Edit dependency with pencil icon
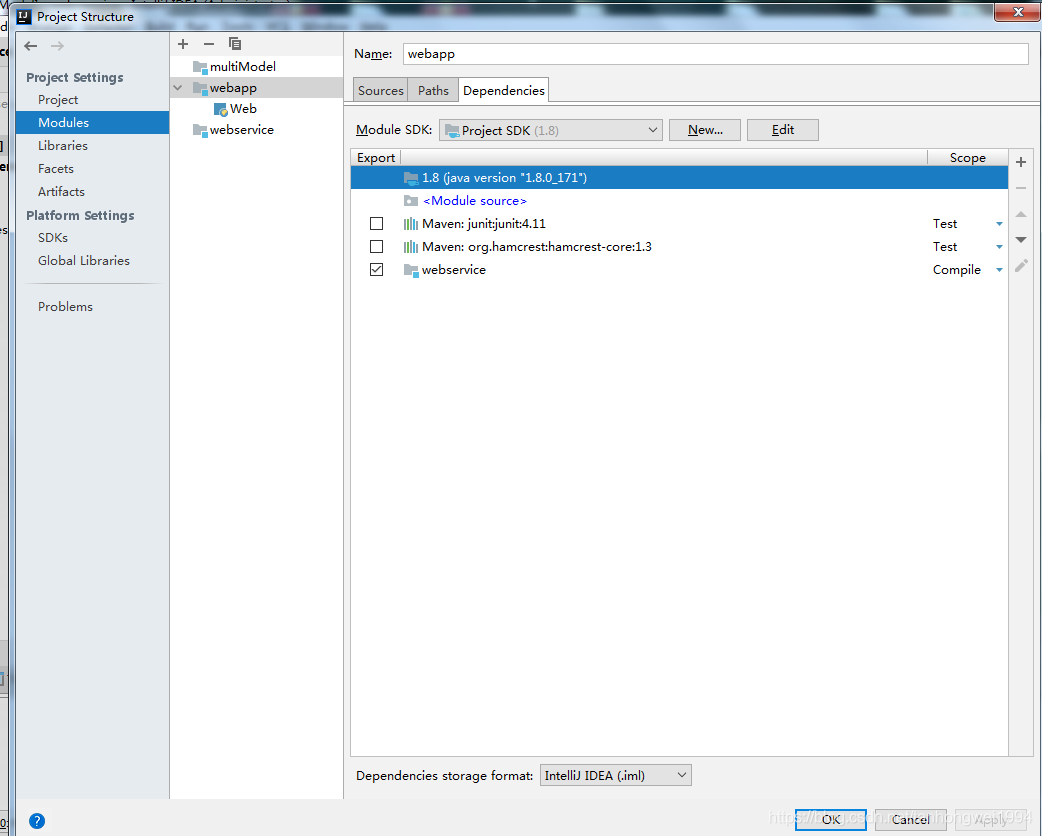This screenshot has height=836, width=1042. pyautogui.click(x=1021, y=266)
